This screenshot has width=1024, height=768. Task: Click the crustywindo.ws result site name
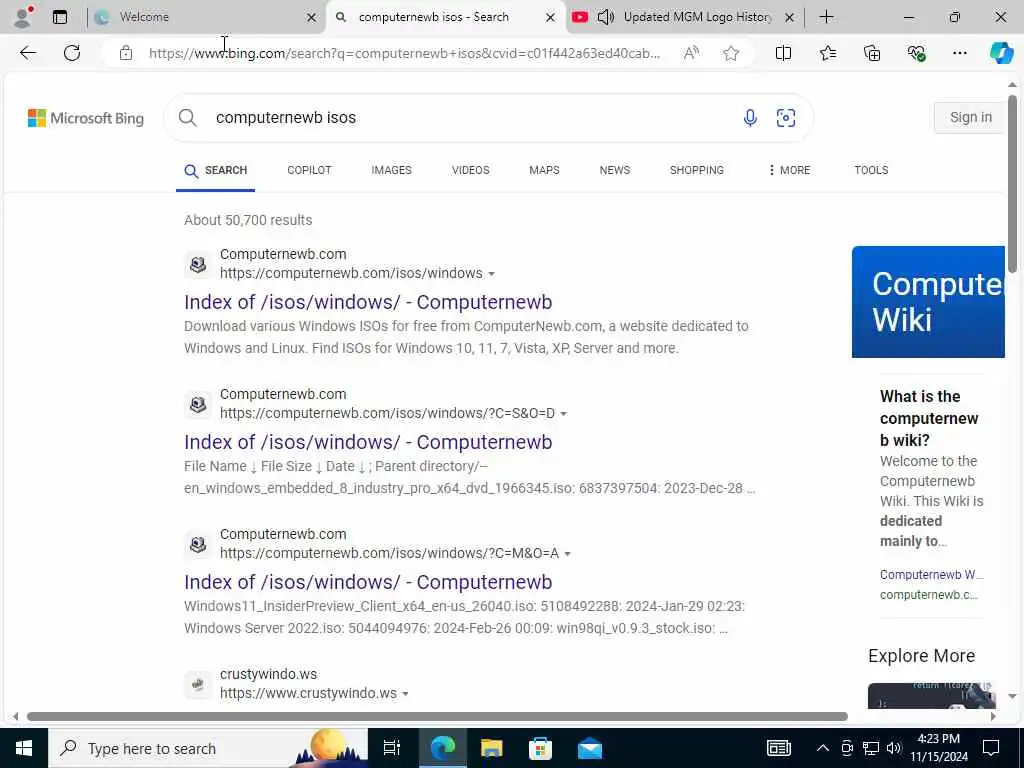268,674
